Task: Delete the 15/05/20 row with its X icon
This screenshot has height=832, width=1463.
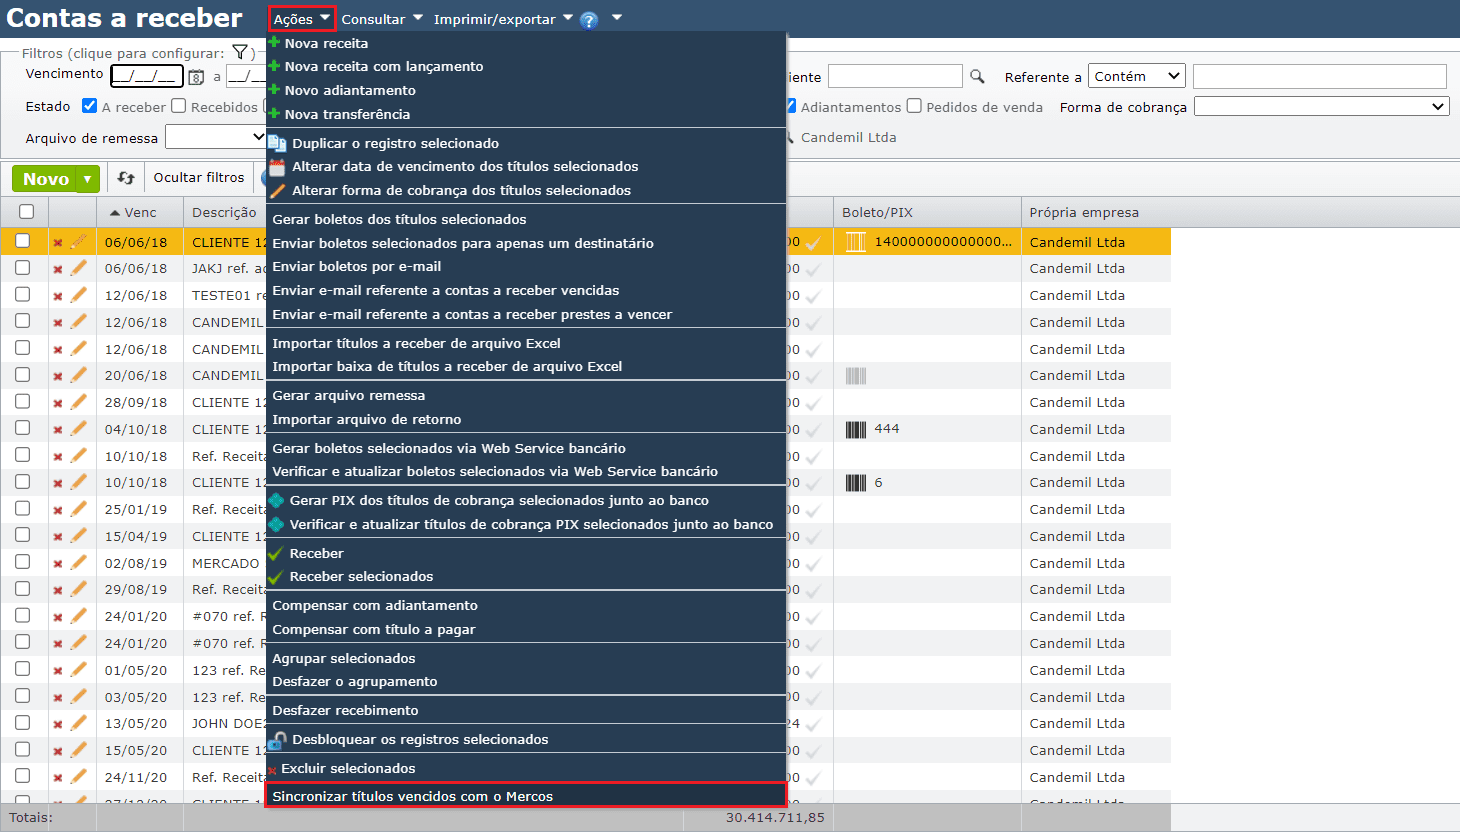Action: pos(58,751)
